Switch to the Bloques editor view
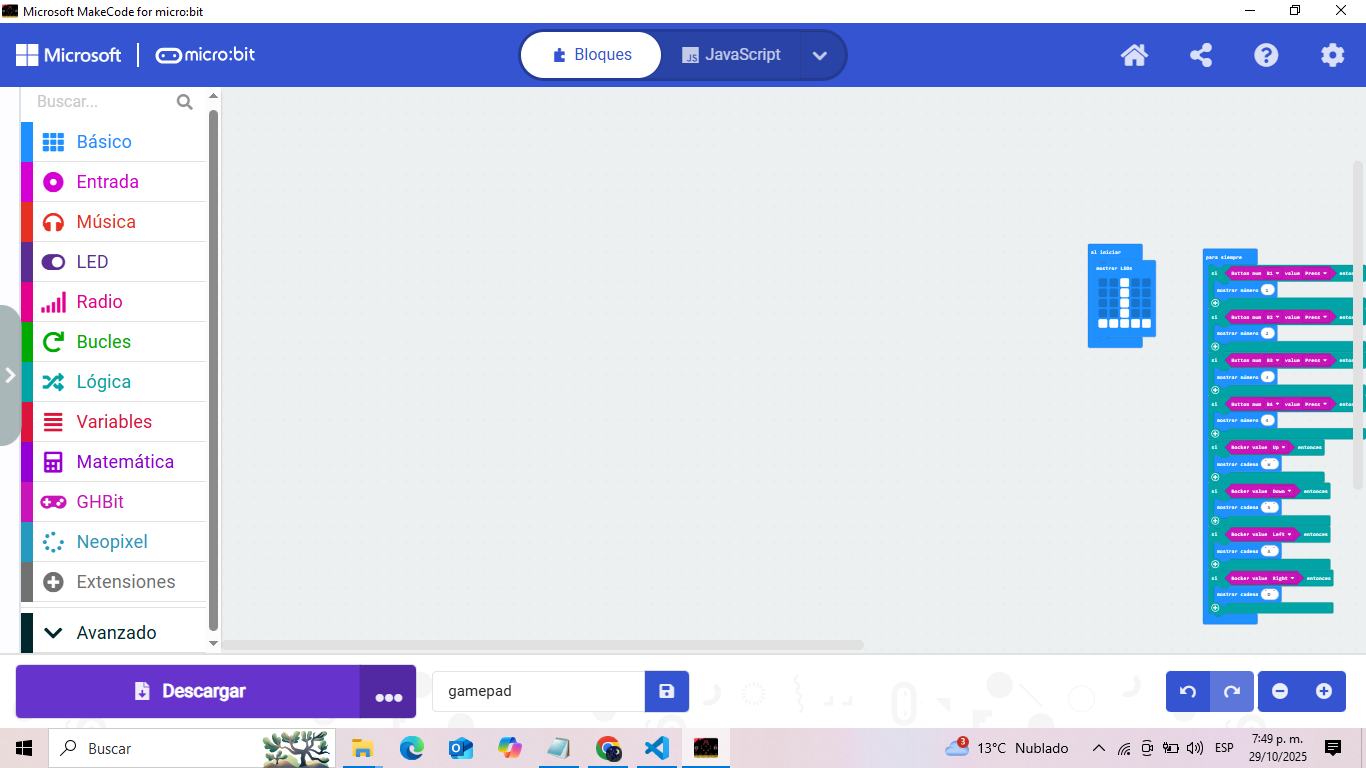The height and width of the screenshot is (768, 1366). [591, 55]
